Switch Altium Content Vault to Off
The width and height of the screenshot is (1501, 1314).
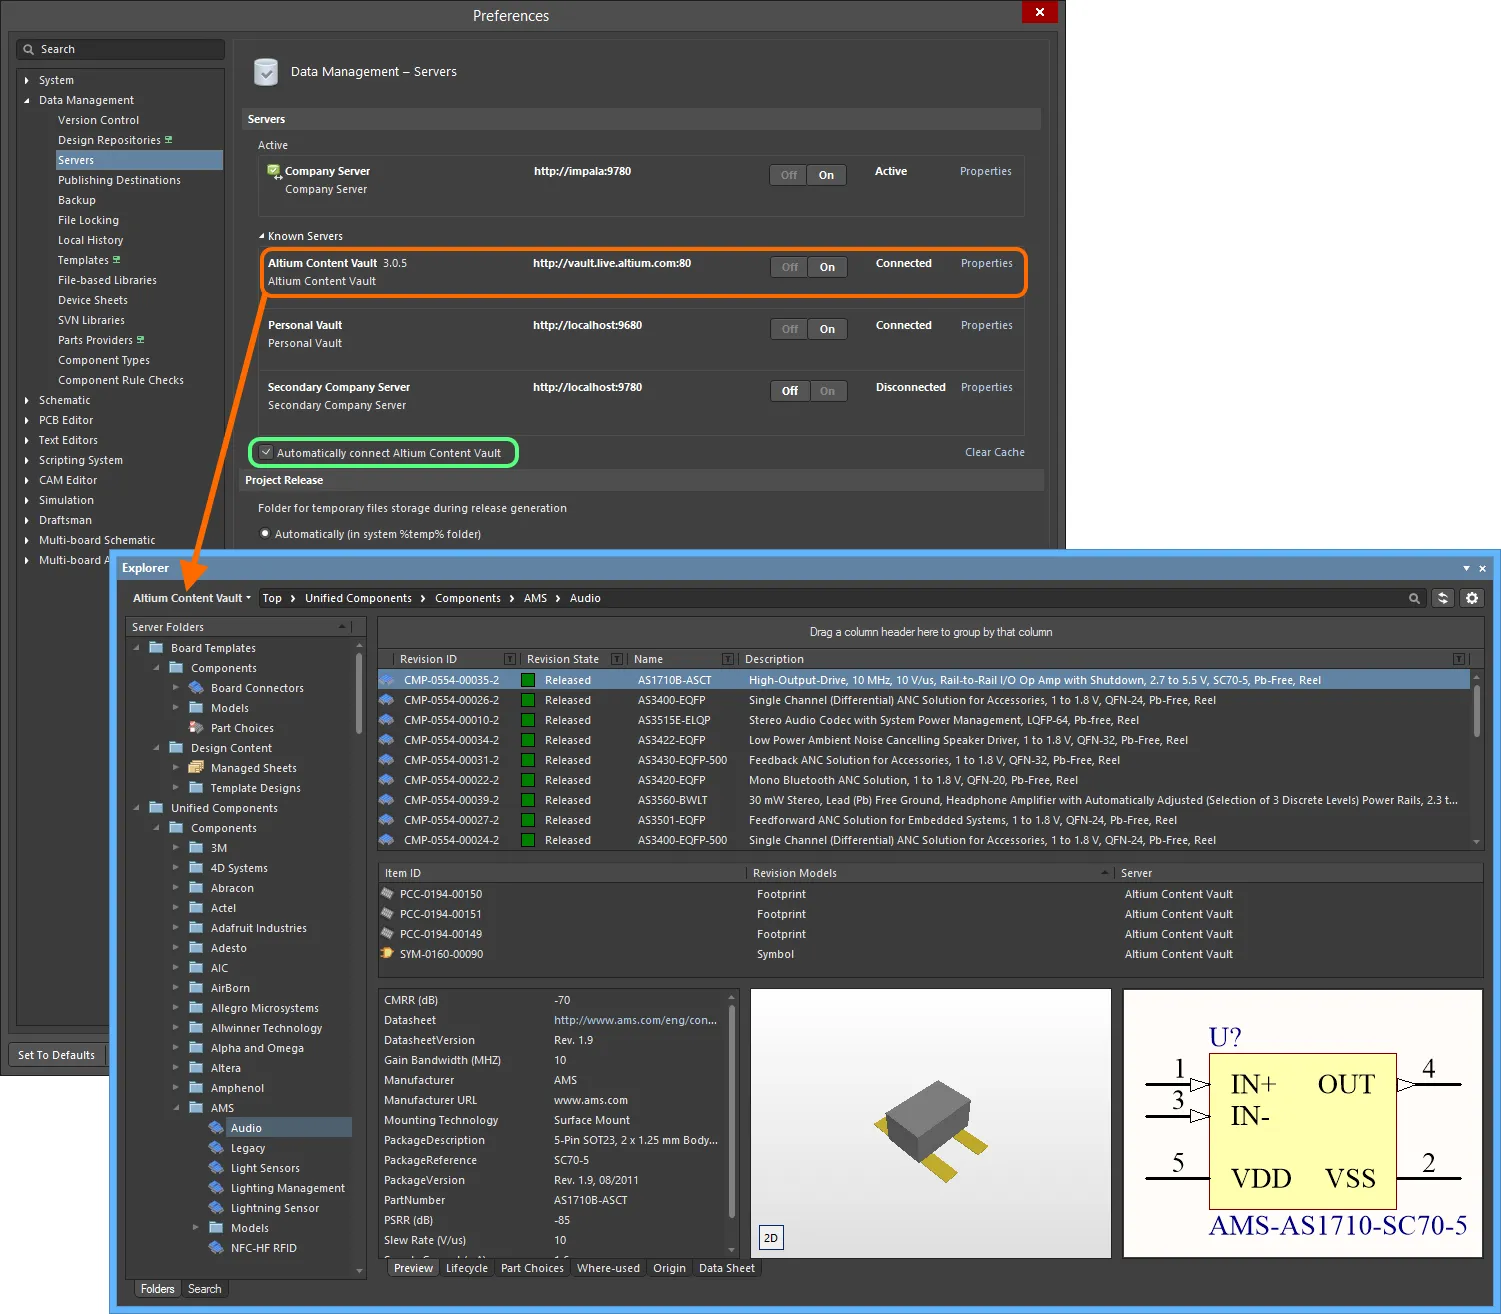pos(790,267)
